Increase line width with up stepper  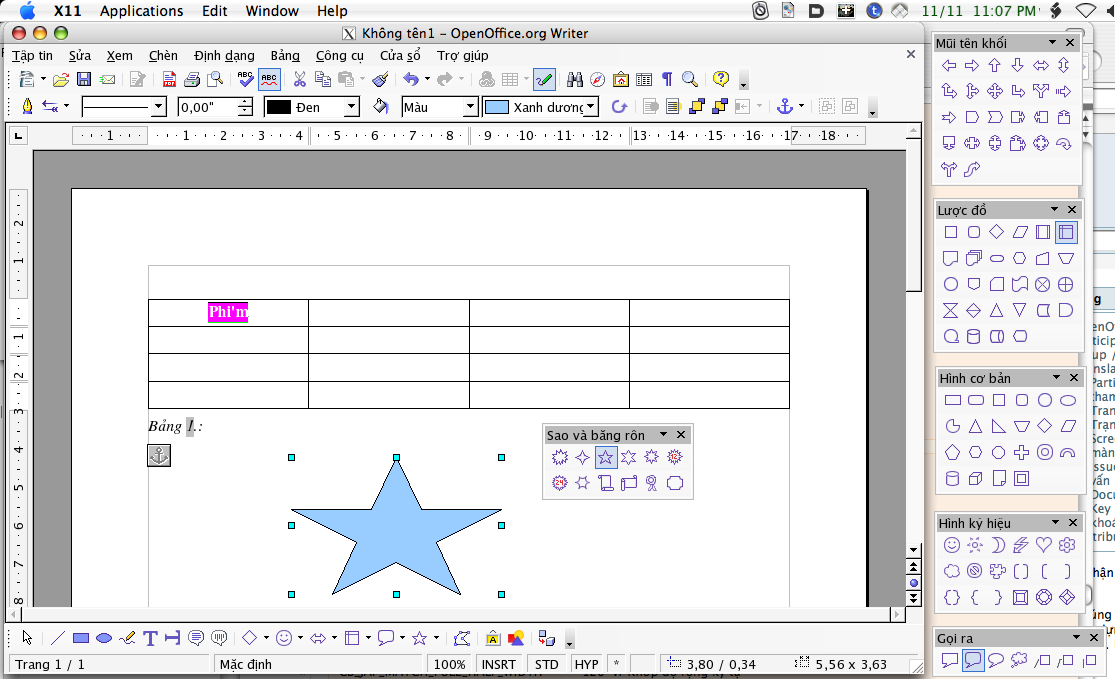pos(245,102)
